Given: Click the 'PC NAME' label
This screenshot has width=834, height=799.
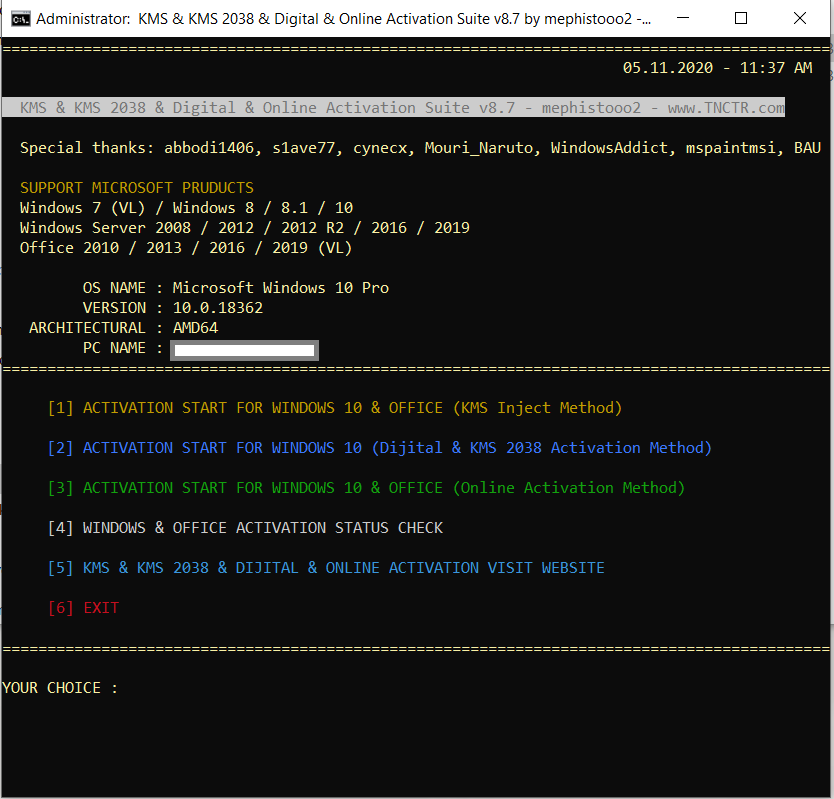Looking at the screenshot, I should 114,348.
